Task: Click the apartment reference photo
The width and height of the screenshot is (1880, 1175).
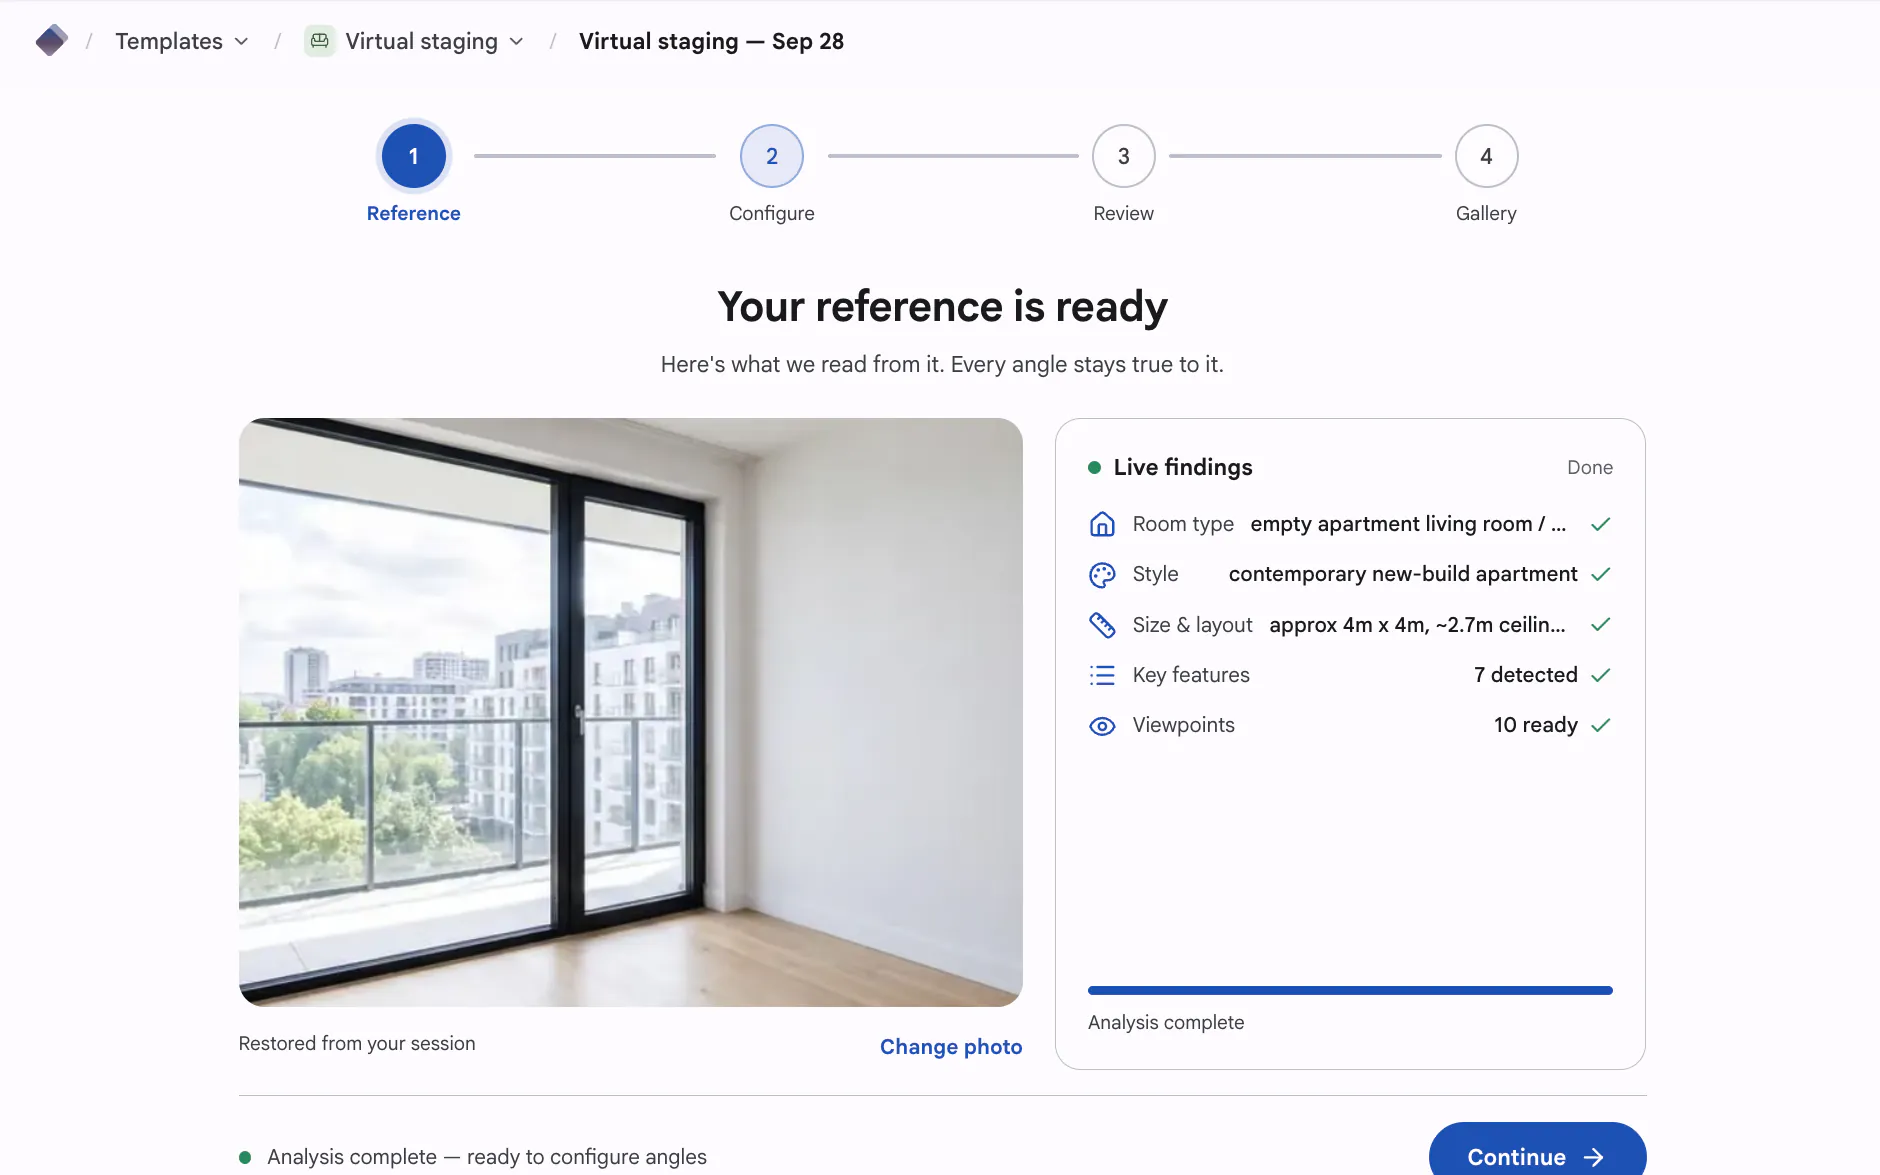Action: (x=630, y=712)
